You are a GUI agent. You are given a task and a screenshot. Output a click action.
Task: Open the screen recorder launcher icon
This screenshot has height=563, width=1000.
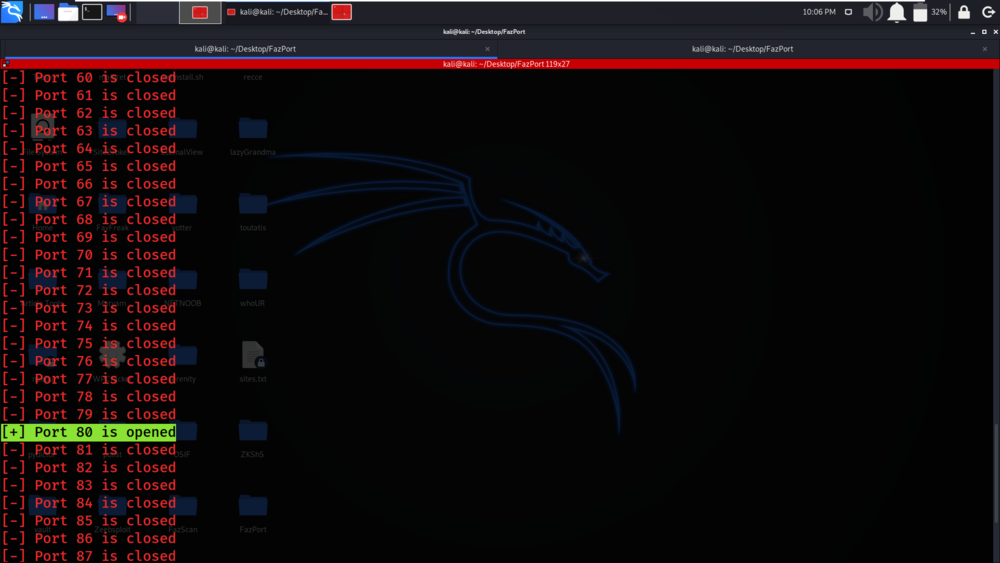[x=117, y=12]
